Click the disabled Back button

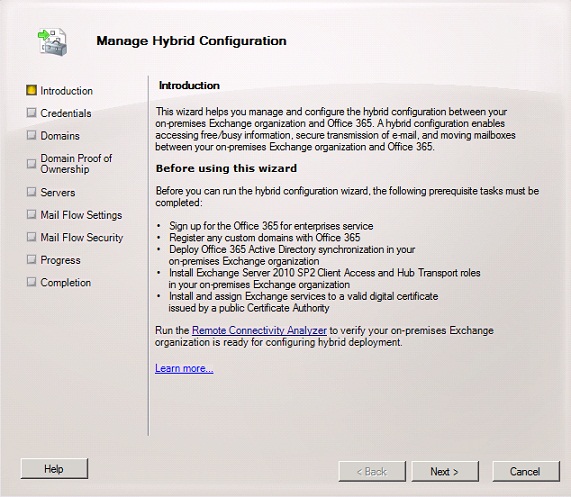click(x=372, y=472)
